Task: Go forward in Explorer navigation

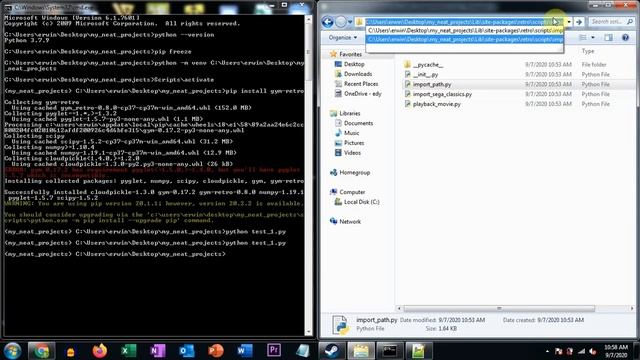Action: coord(341,22)
